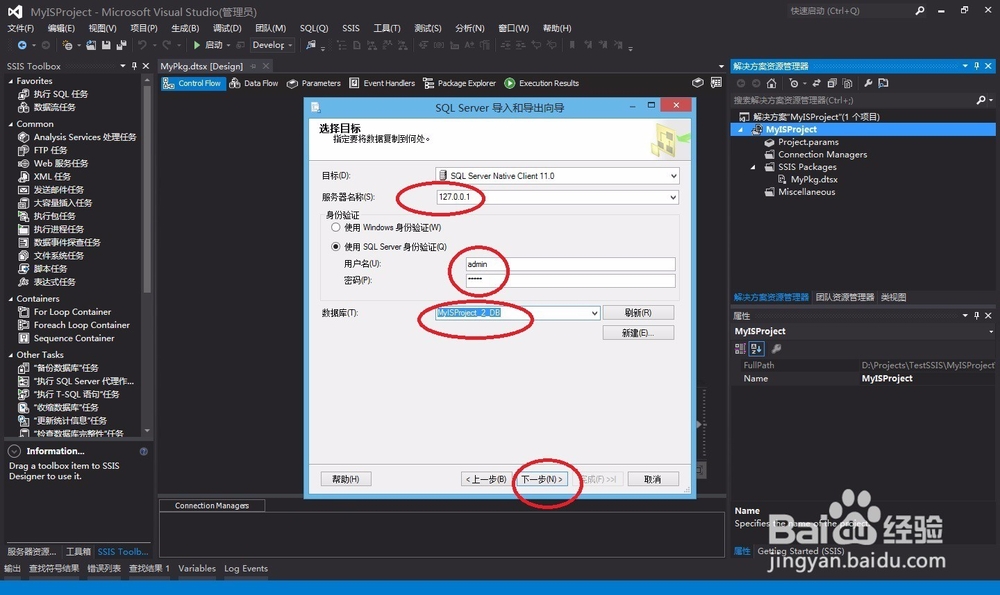Click the Collapse All icon in Solution Explorer
The image size is (1000, 595).
832,83
